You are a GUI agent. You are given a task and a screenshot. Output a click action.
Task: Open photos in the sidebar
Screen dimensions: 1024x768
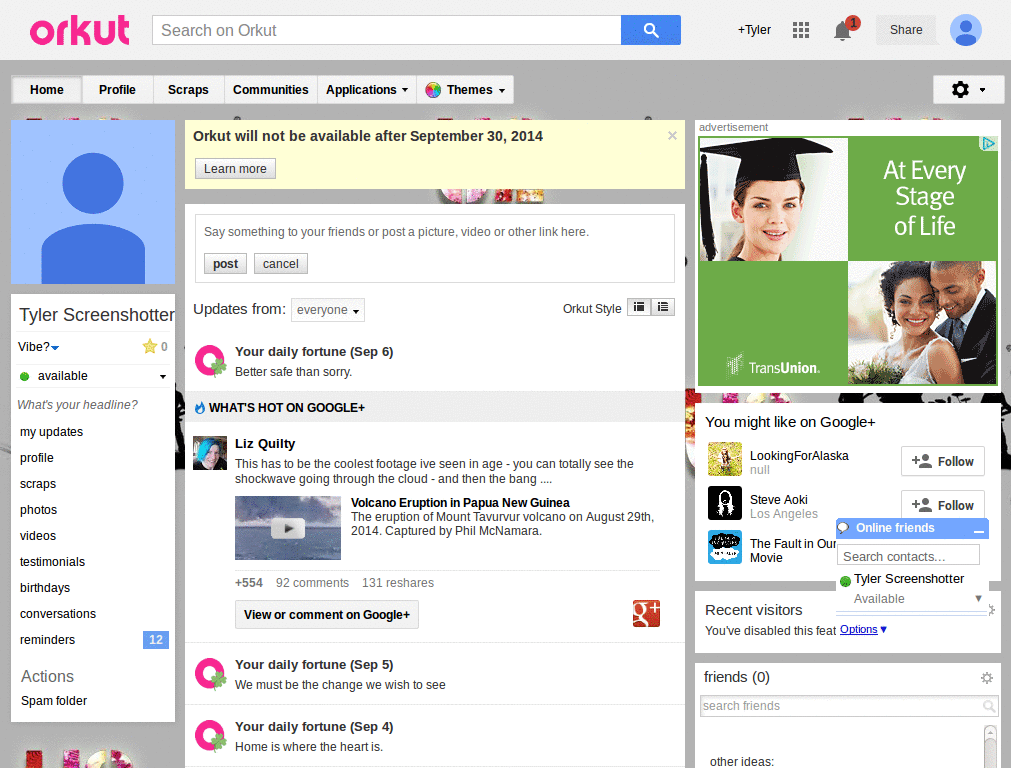(x=39, y=509)
